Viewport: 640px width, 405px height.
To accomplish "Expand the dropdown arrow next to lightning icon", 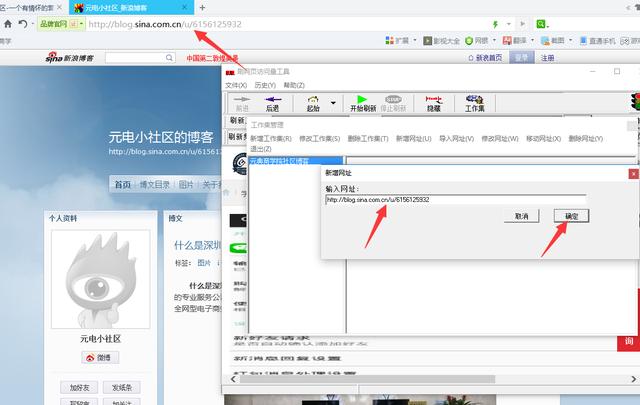I will point(509,24).
